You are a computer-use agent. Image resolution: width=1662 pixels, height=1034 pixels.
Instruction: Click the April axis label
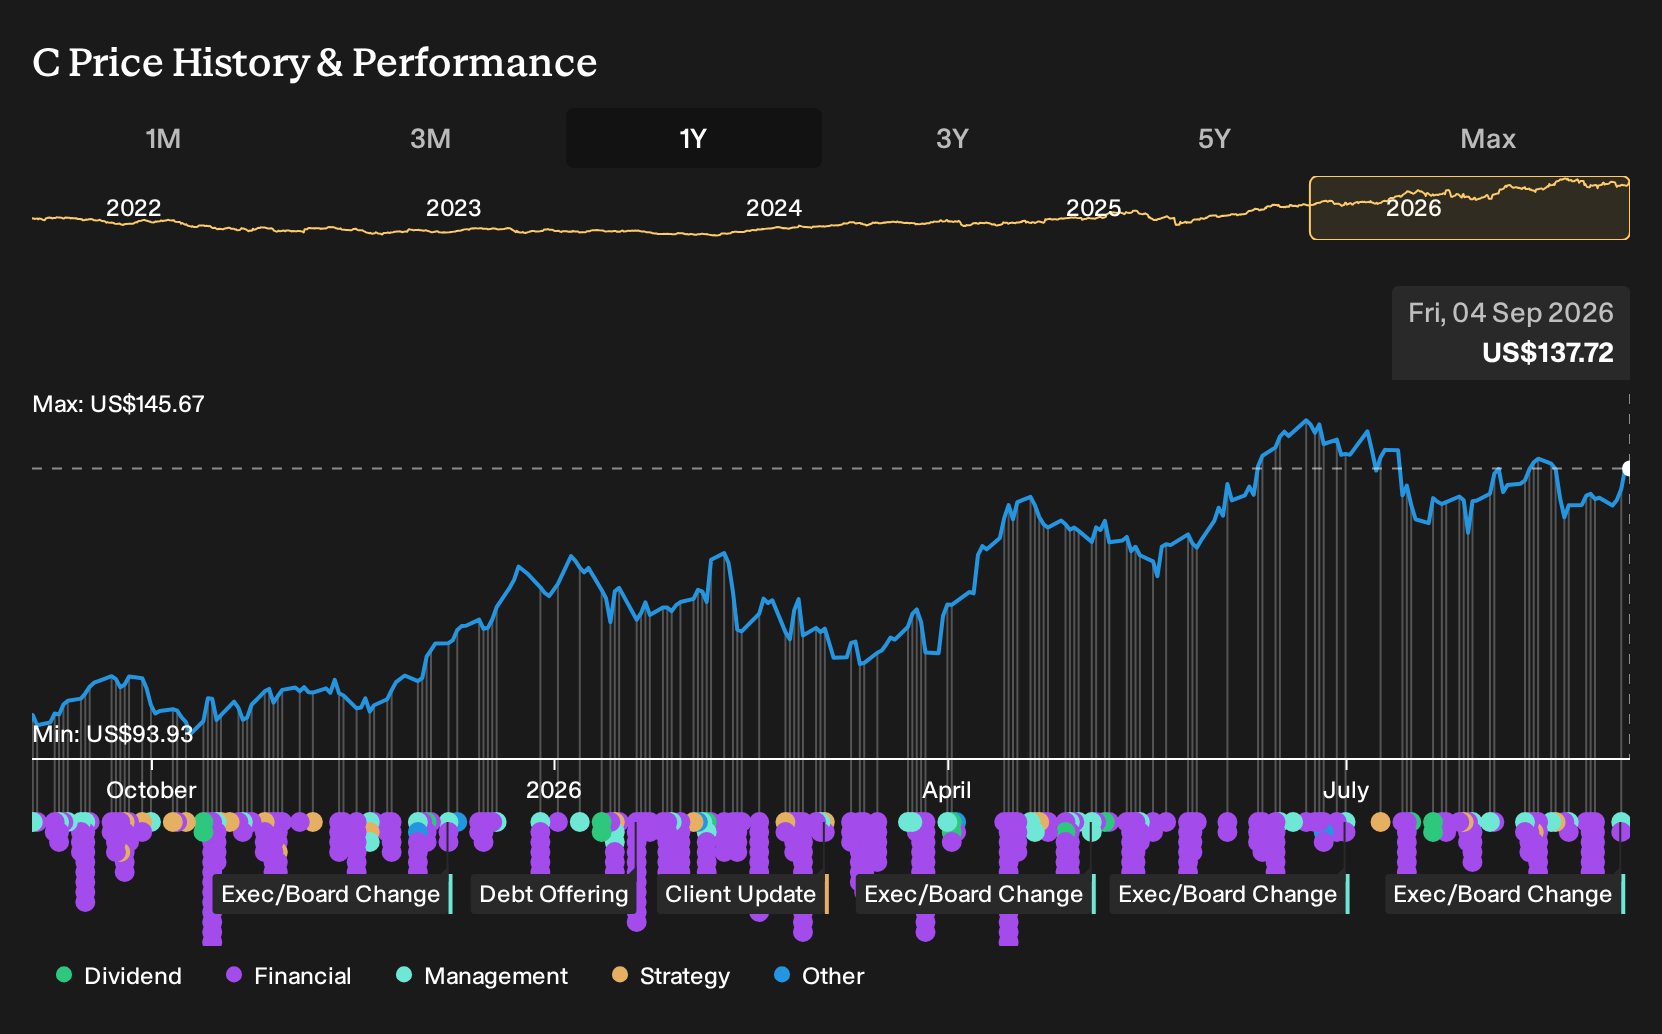click(946, 790)
